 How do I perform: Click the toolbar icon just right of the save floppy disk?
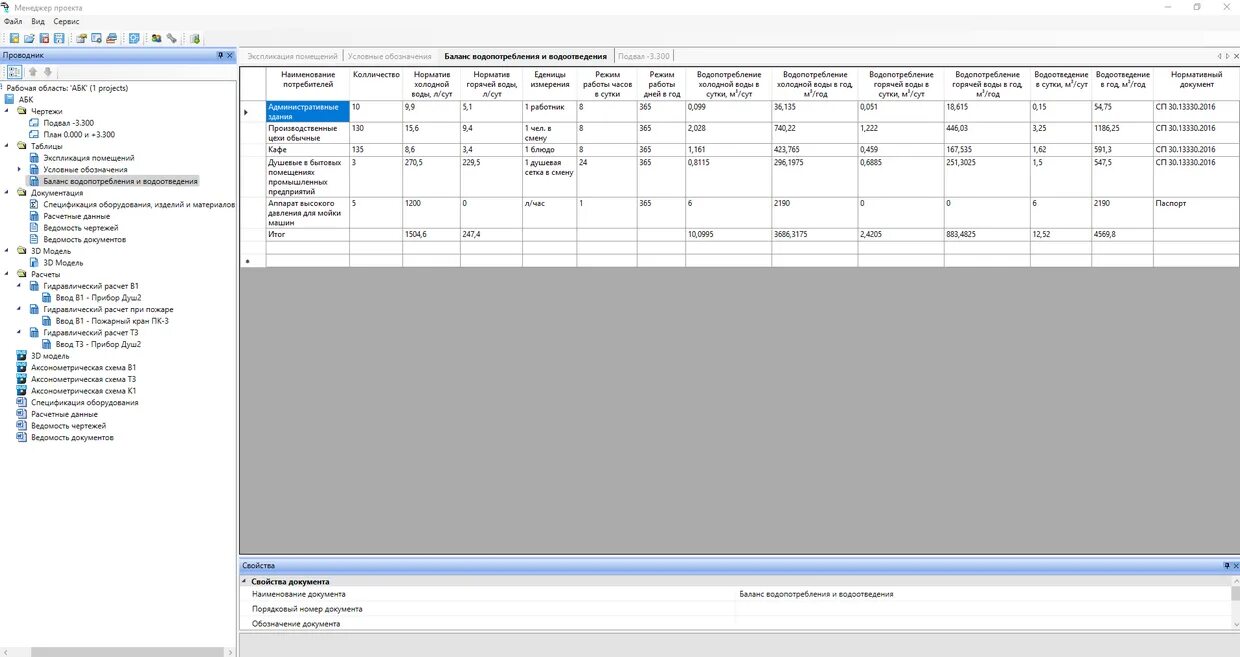(x=82, y=39)
